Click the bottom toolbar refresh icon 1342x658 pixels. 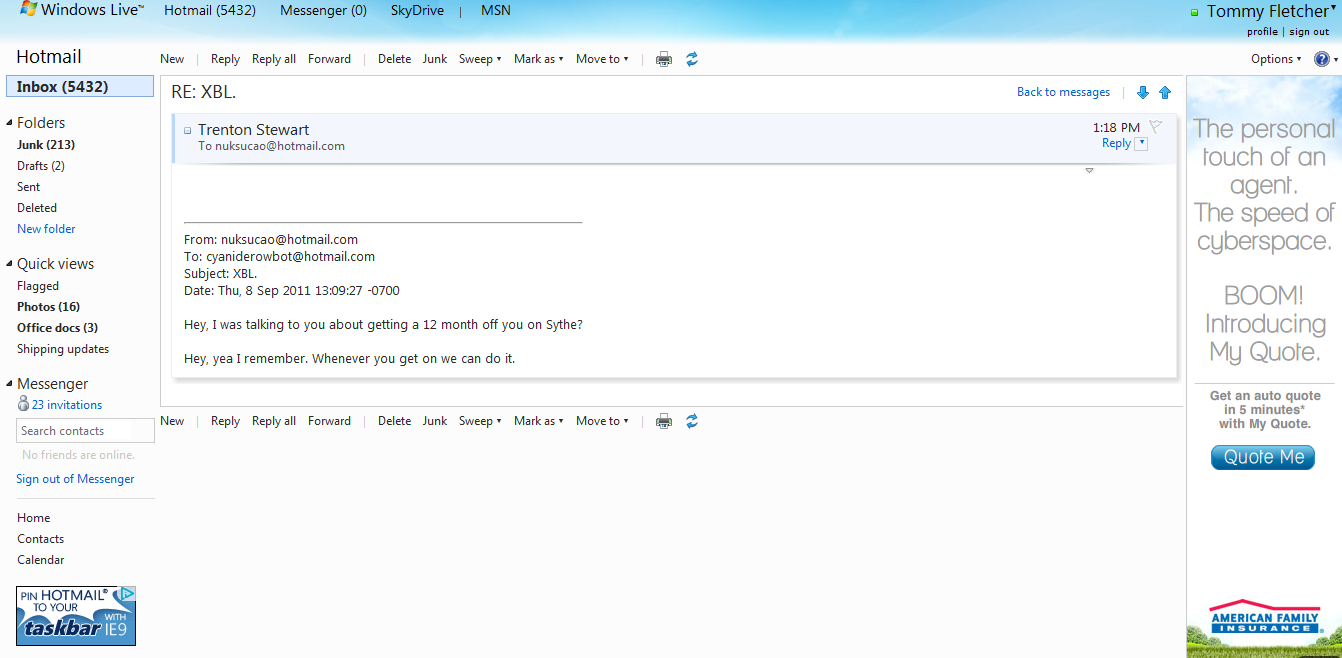coord(692,421)
